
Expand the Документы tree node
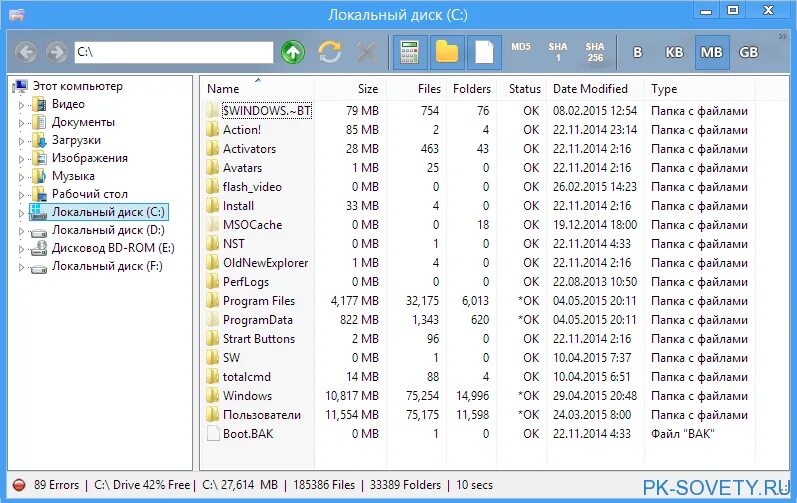(21, 123)
